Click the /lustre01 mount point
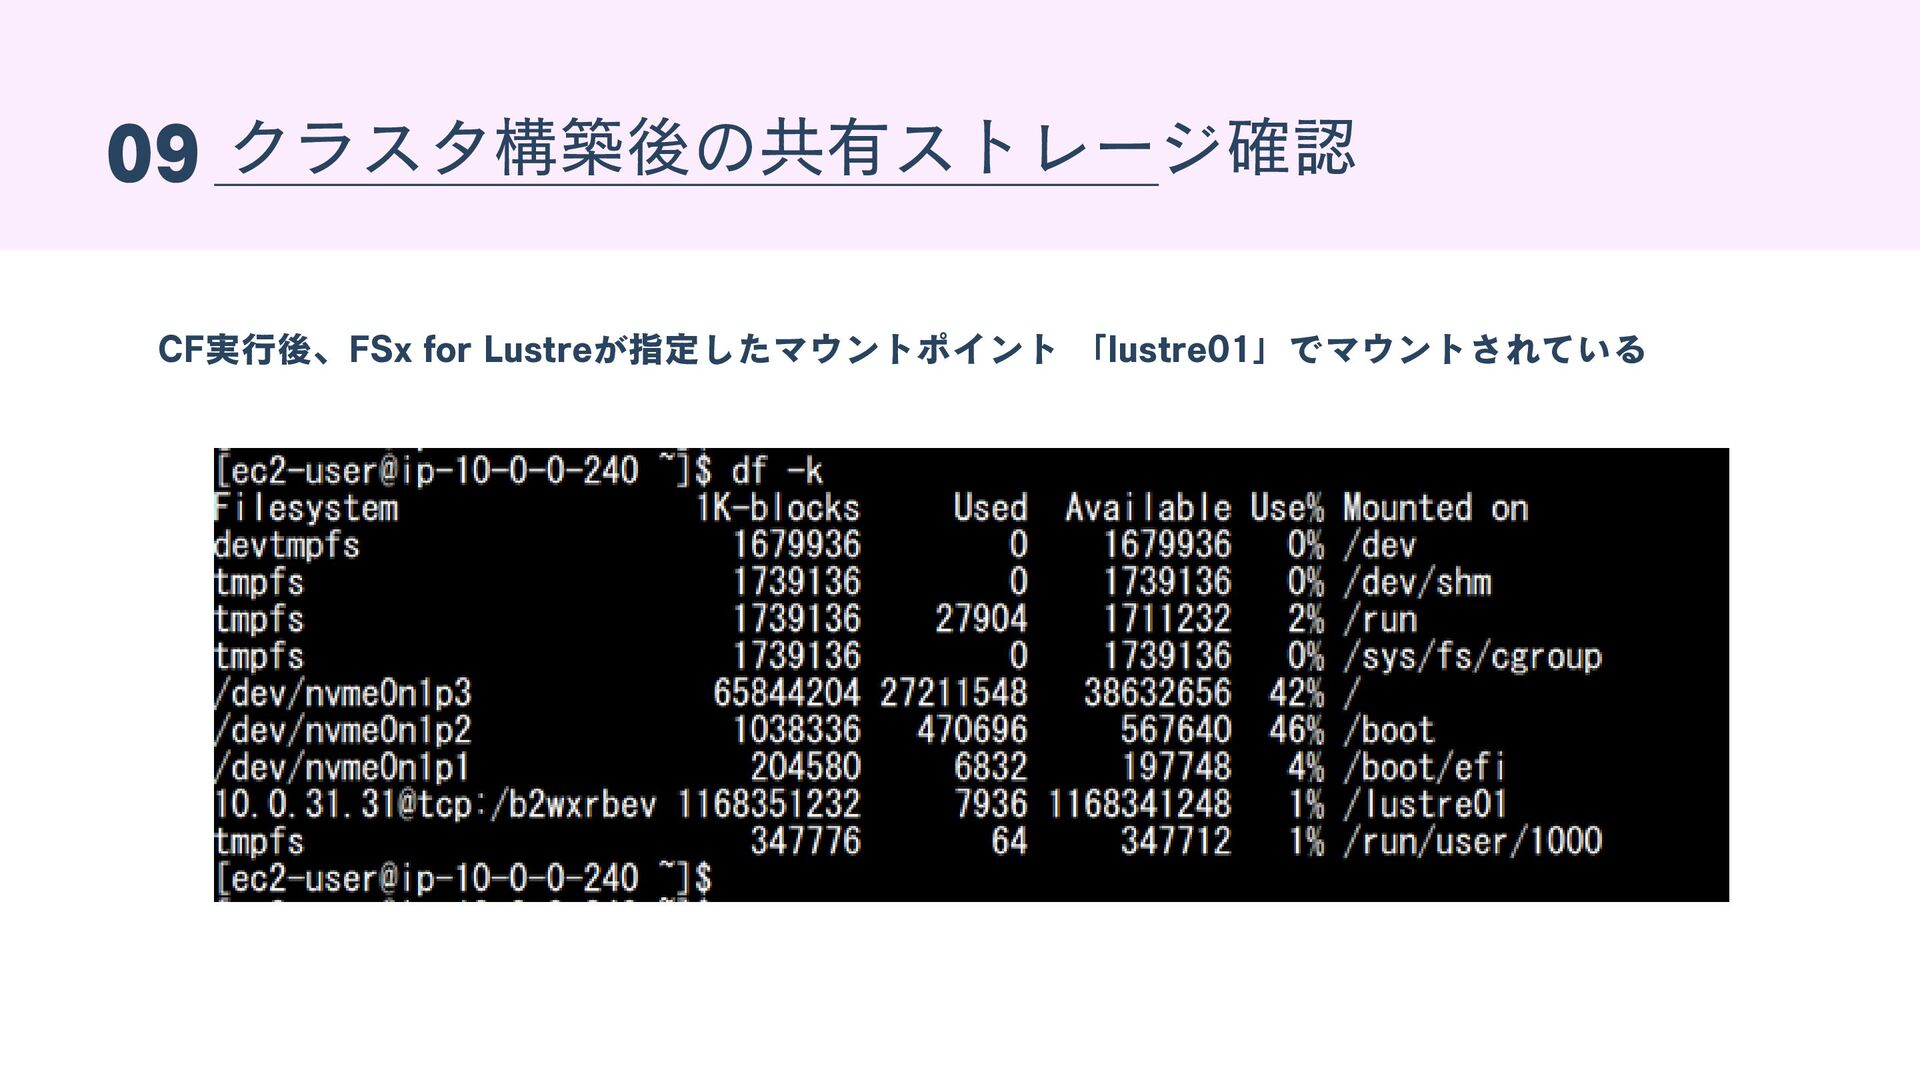Viewport: 1920px width, 1080px height. pyautogui.click(x=1425, y=804)
